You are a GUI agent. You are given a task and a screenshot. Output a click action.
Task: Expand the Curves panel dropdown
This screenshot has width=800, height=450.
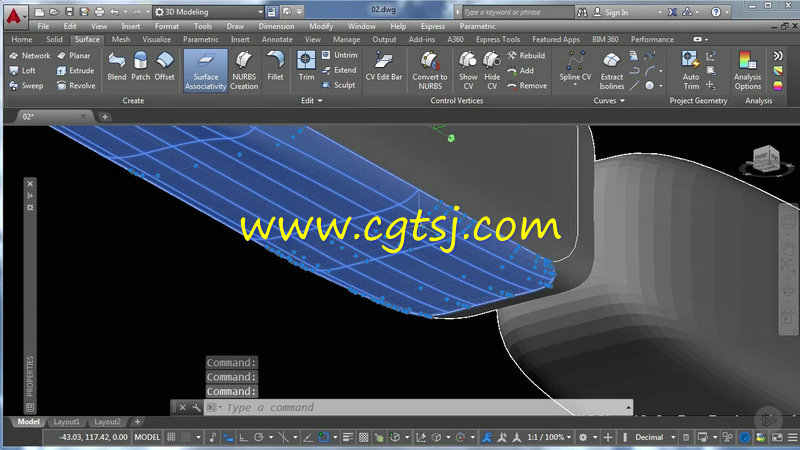coord(609,101)
